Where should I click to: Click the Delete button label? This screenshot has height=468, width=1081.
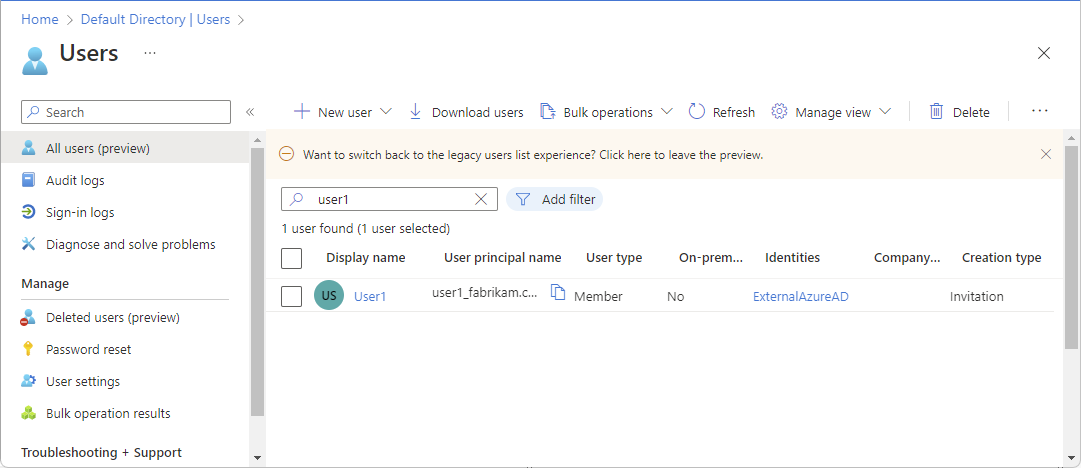tap(971, 112)
